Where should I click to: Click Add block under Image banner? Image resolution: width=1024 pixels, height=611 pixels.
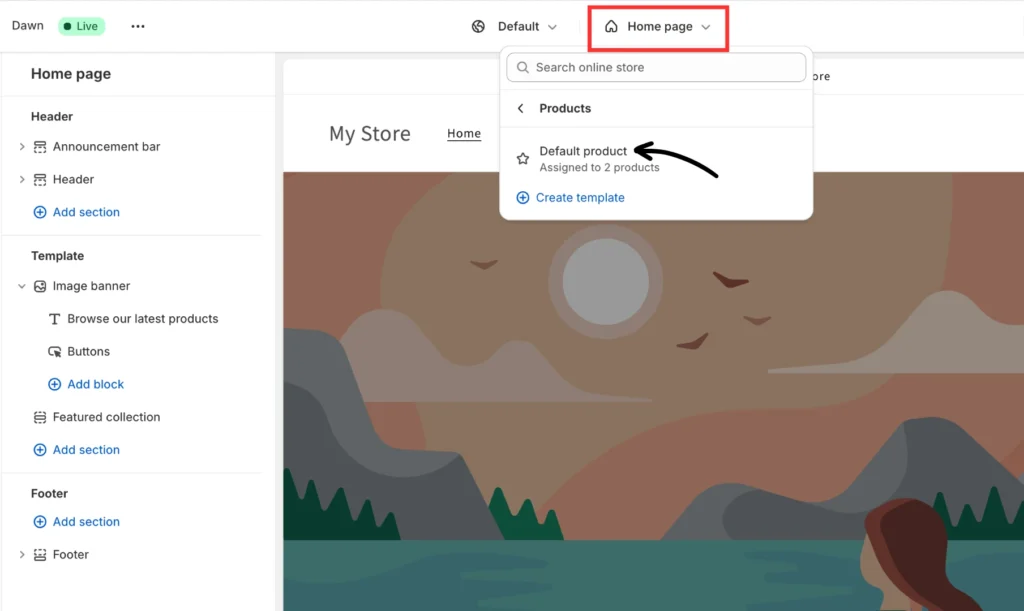(x=95, y=384)
